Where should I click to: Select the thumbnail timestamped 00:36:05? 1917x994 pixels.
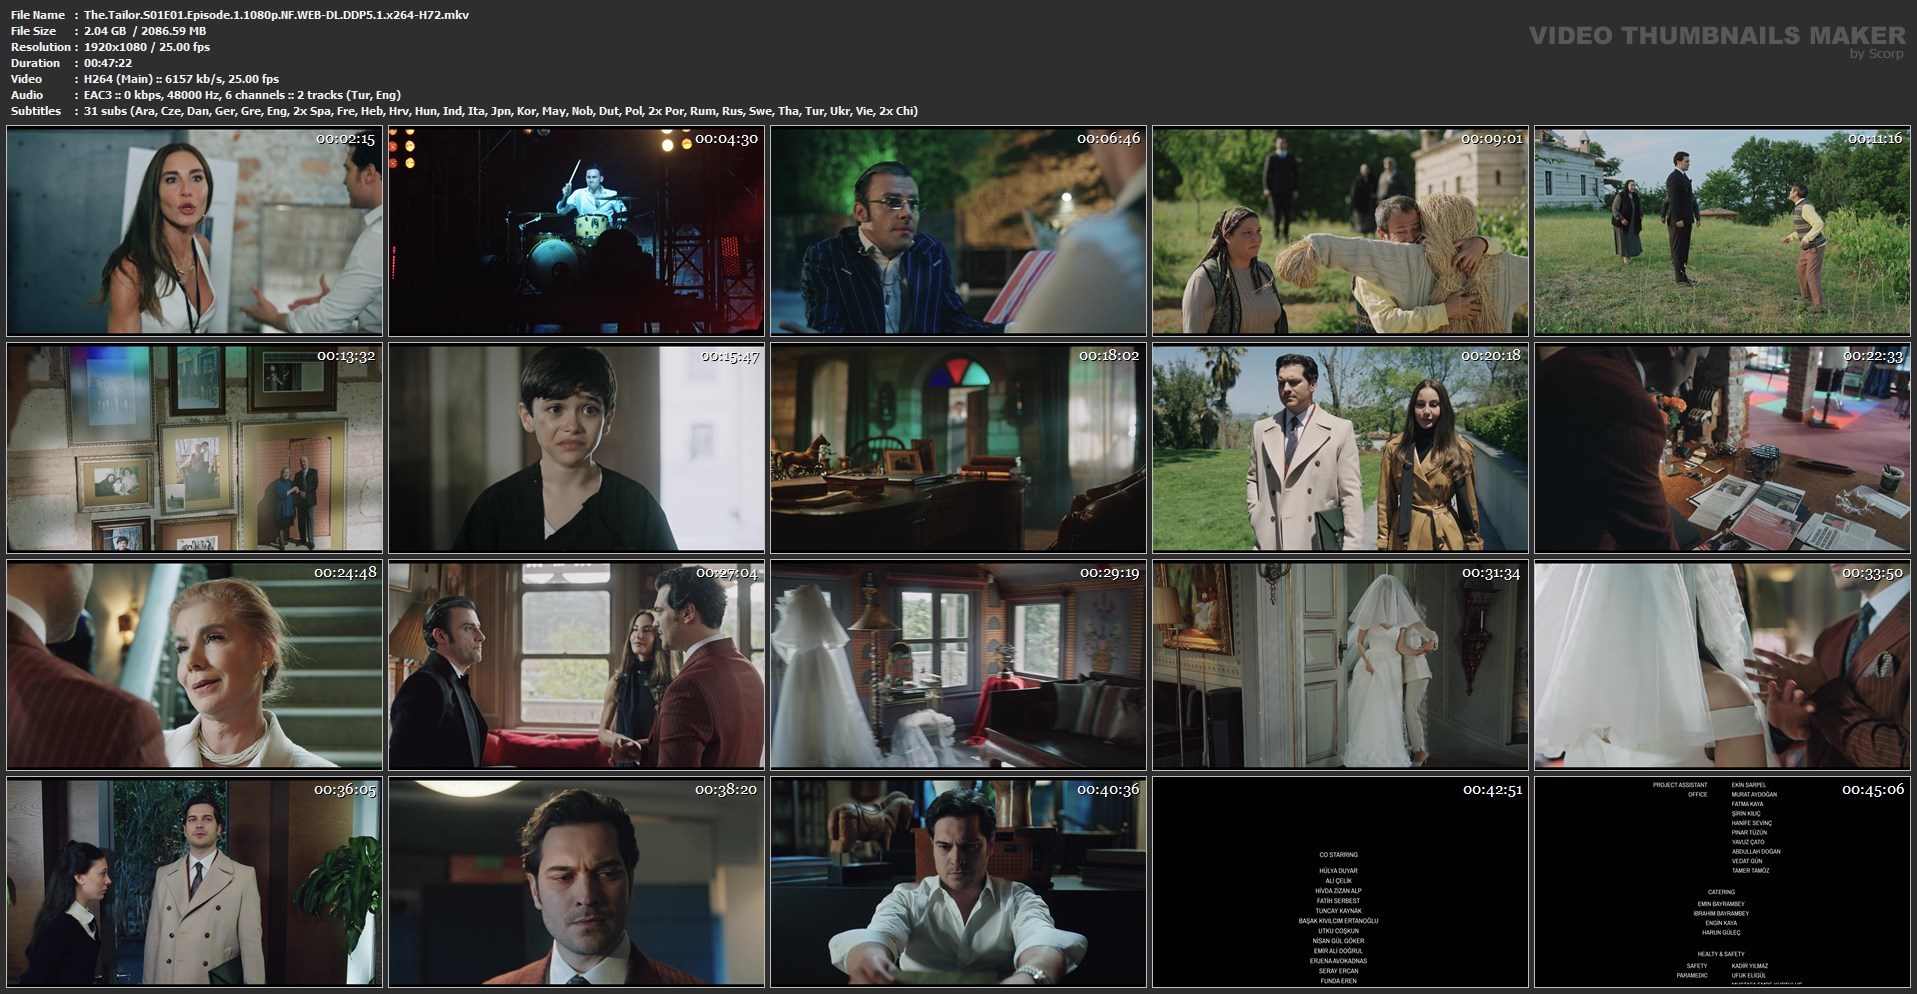pos(195,882)
